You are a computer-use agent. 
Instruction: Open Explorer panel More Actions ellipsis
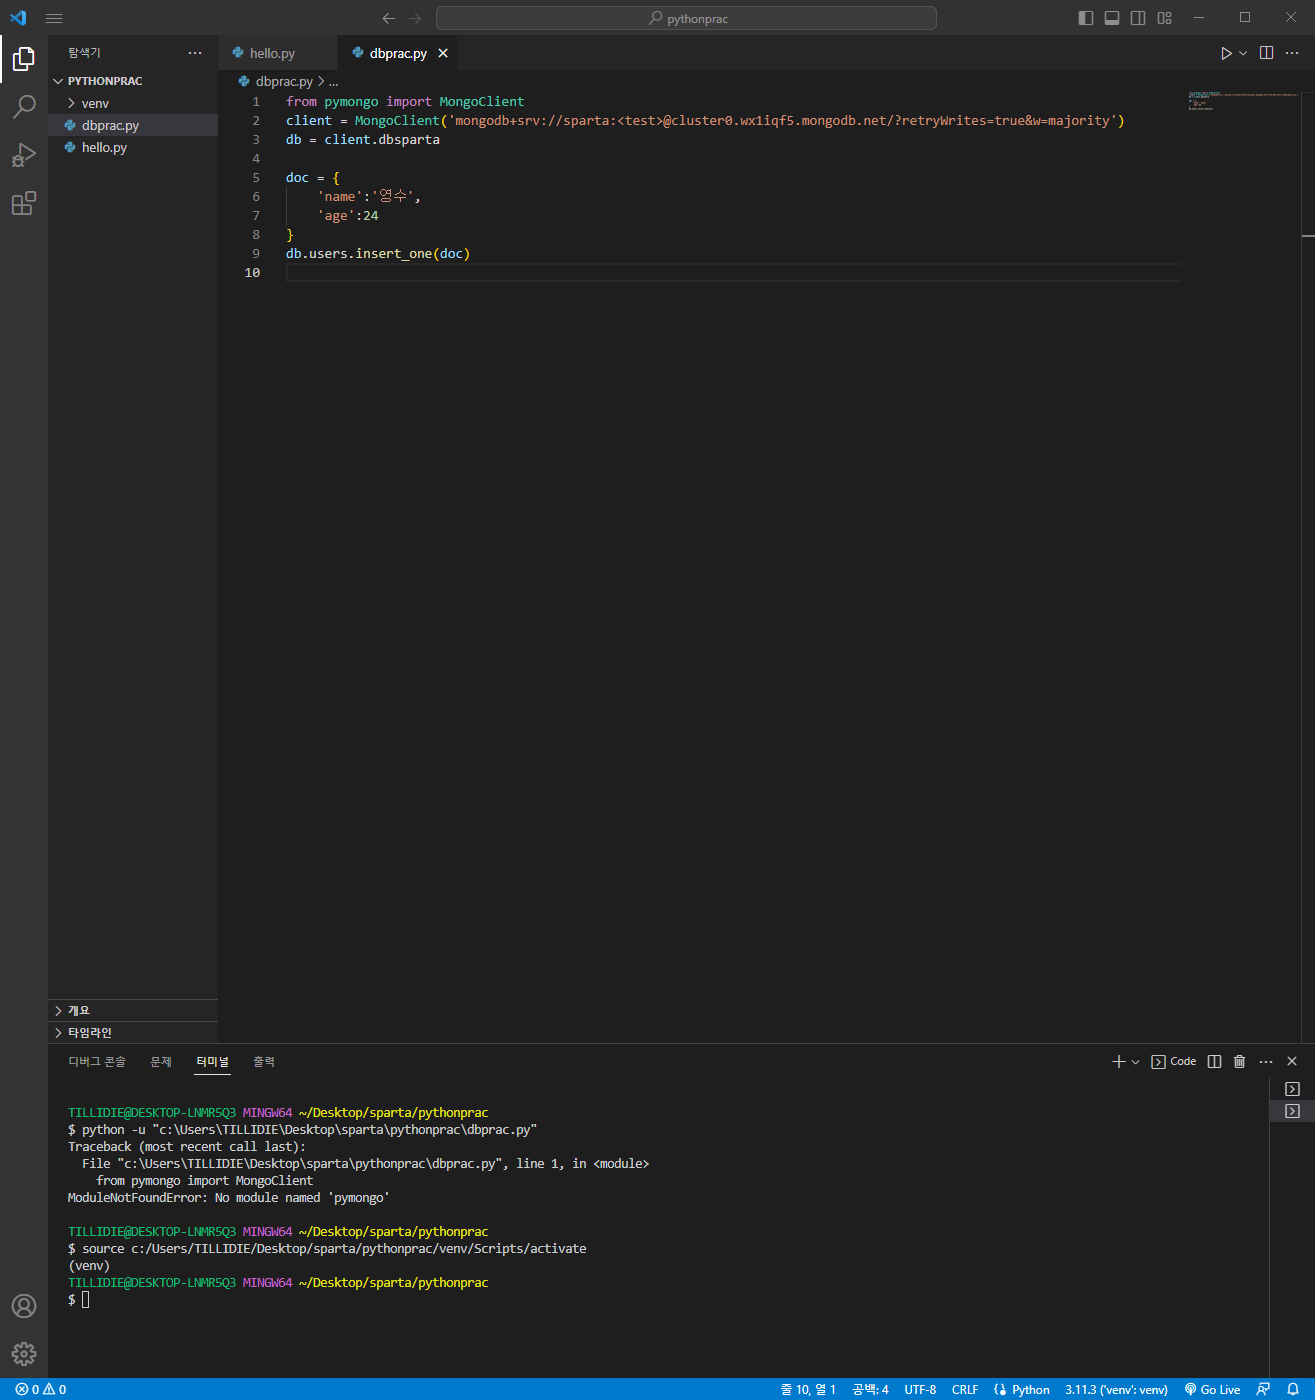(x=195, y=53)
